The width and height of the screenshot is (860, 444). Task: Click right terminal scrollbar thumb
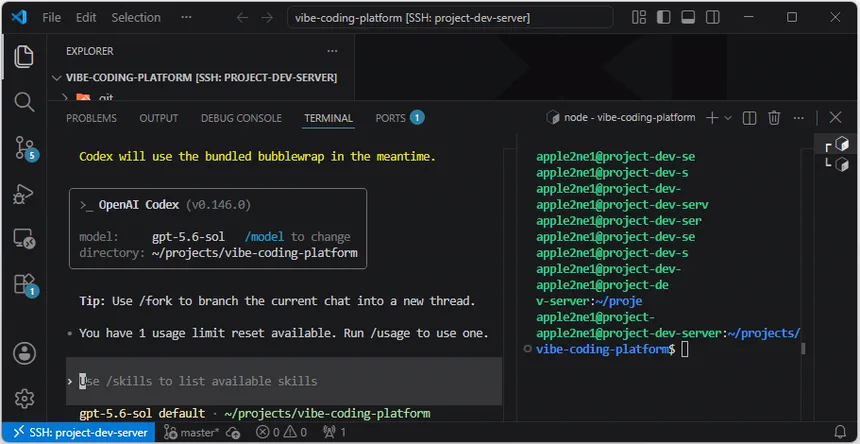point(803,349)
